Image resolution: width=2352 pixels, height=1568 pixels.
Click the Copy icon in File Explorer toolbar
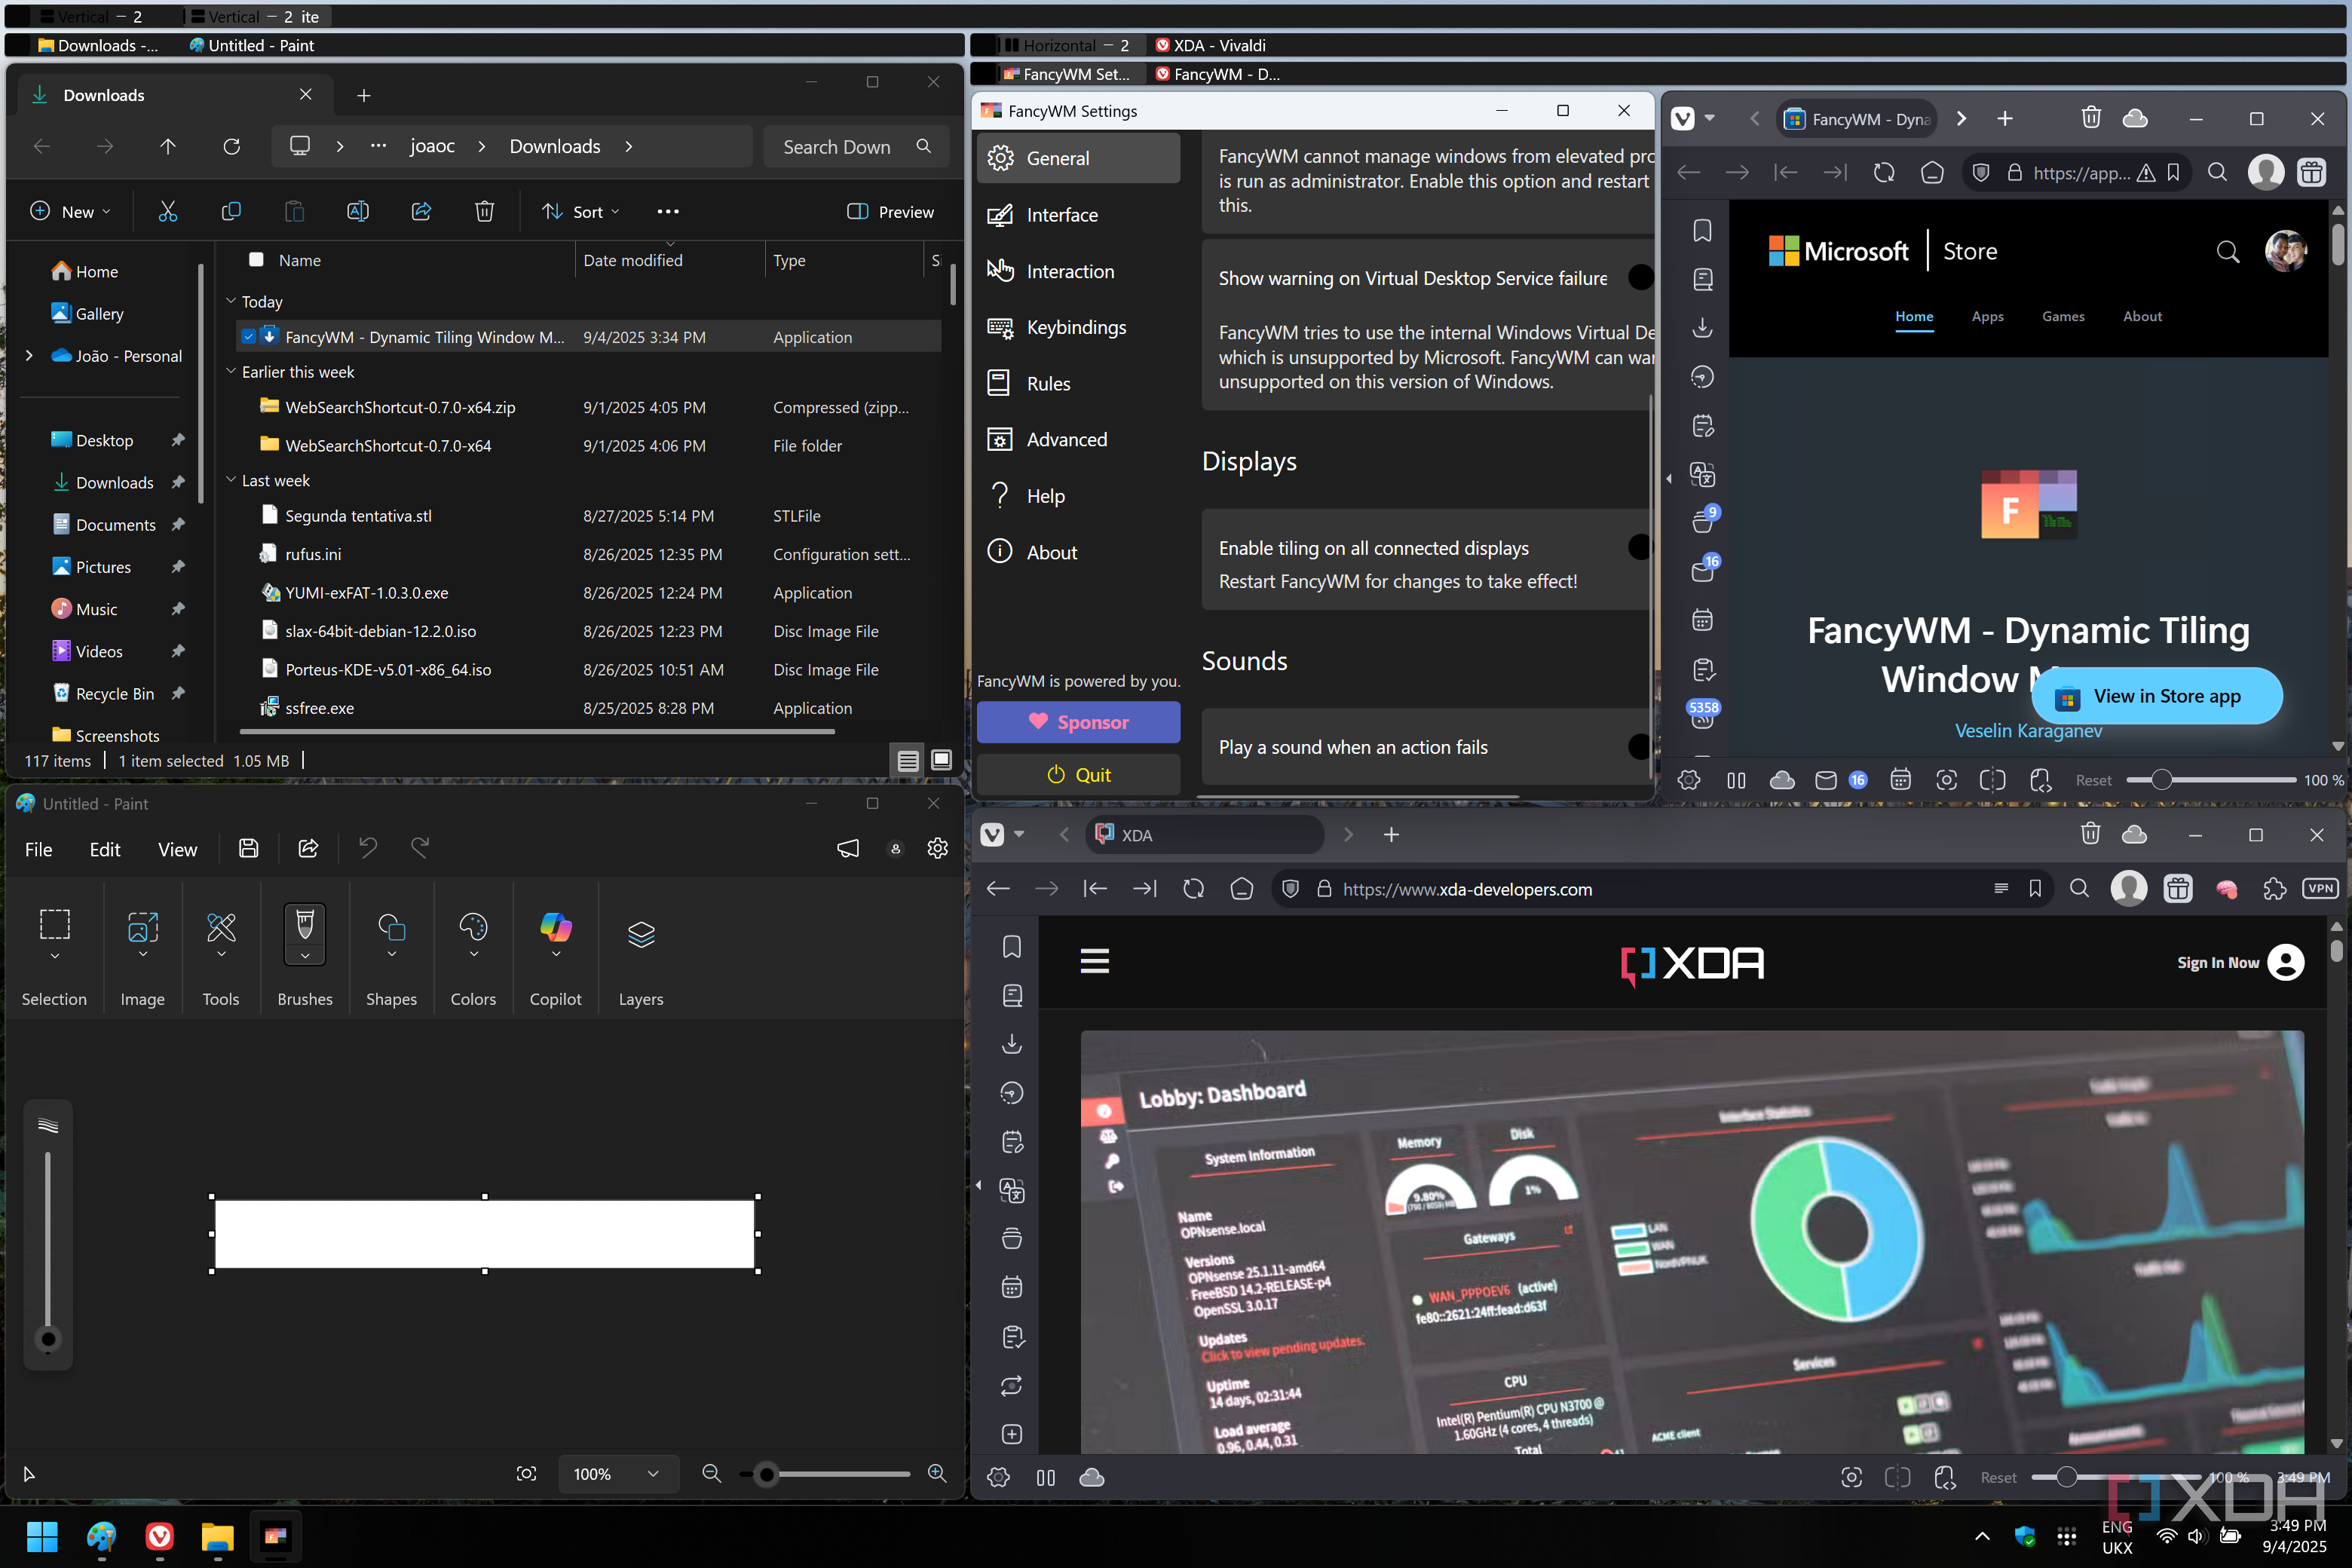(x=231, y=211)
